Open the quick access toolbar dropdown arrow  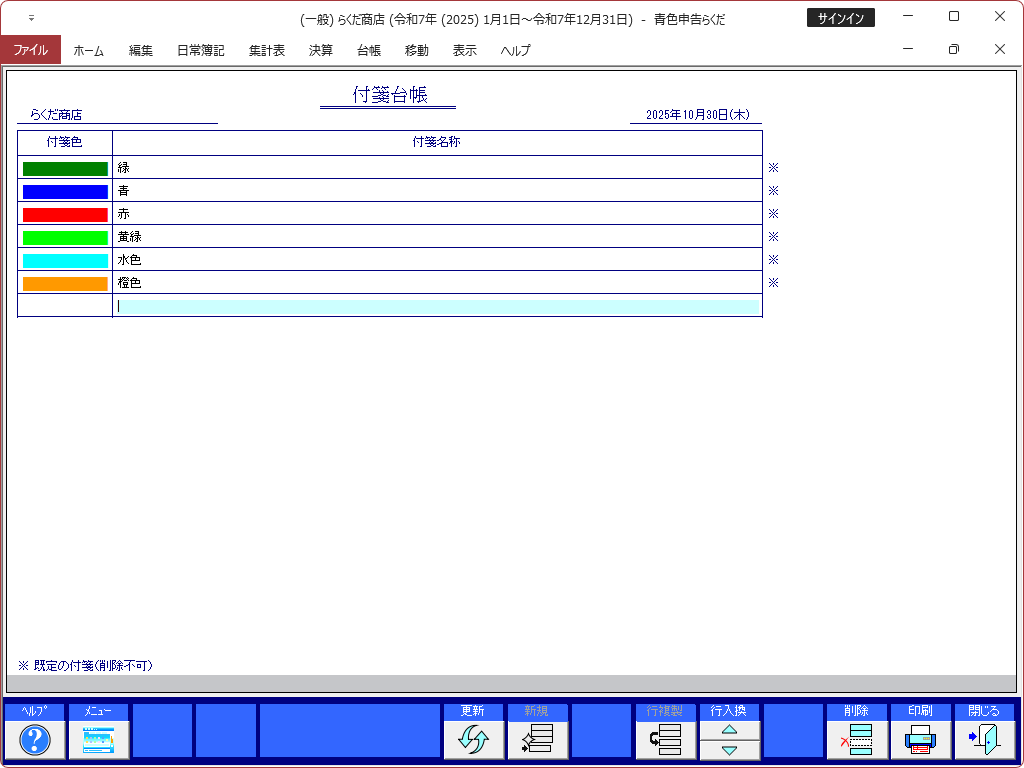31,18
